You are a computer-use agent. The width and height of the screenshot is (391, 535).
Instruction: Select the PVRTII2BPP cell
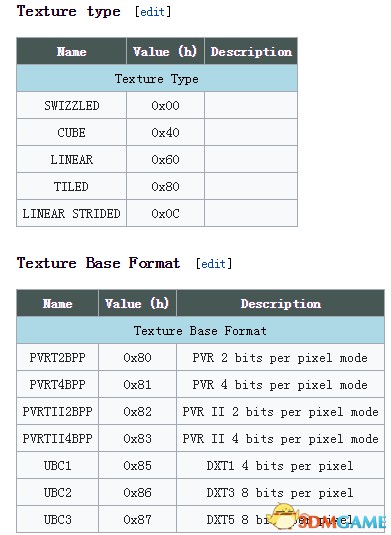click(58, 411)
